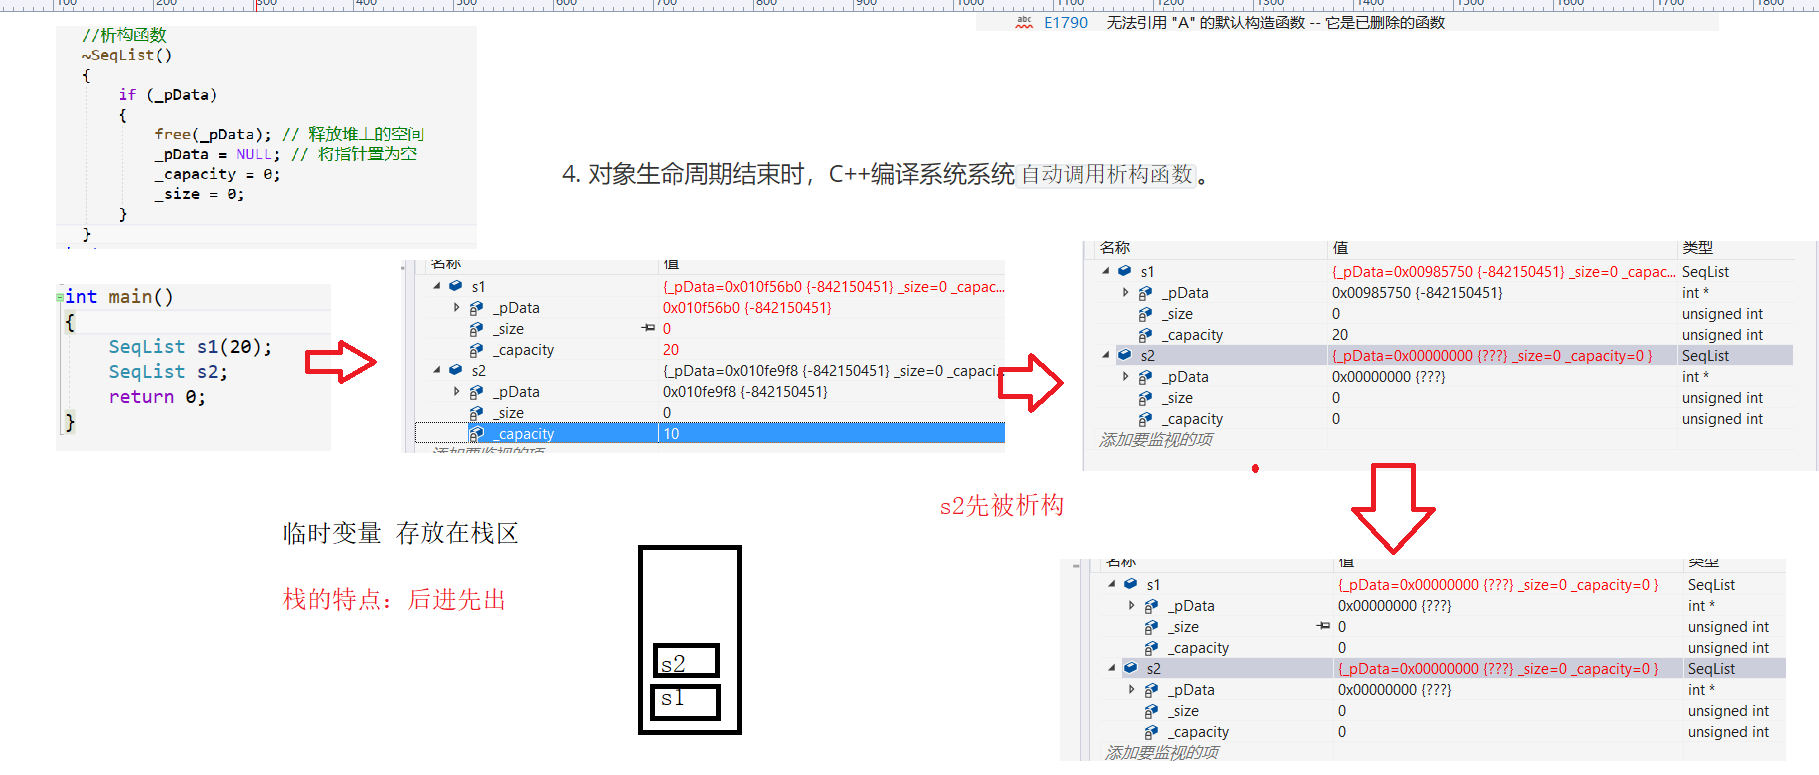Click the red value 0x010f56b0 {-842150451} on _pData row
The width and height of the screenshot is (1819, 775).
coord(747,308)
